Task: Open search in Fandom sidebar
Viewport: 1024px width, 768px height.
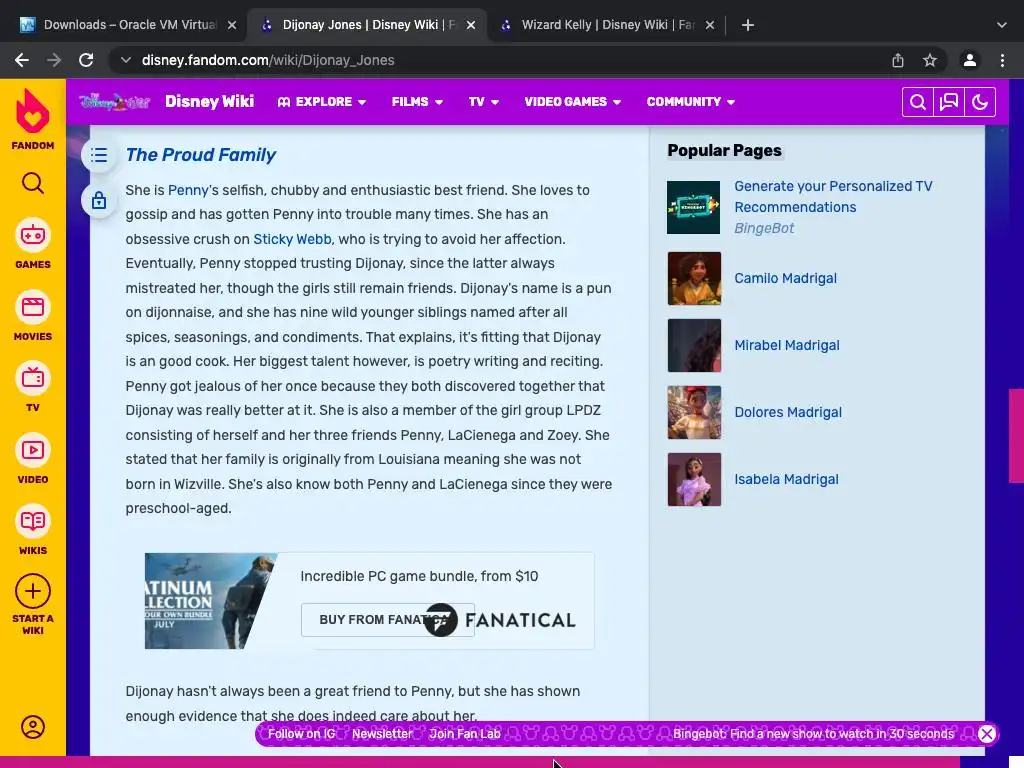Action: [33, 184]
